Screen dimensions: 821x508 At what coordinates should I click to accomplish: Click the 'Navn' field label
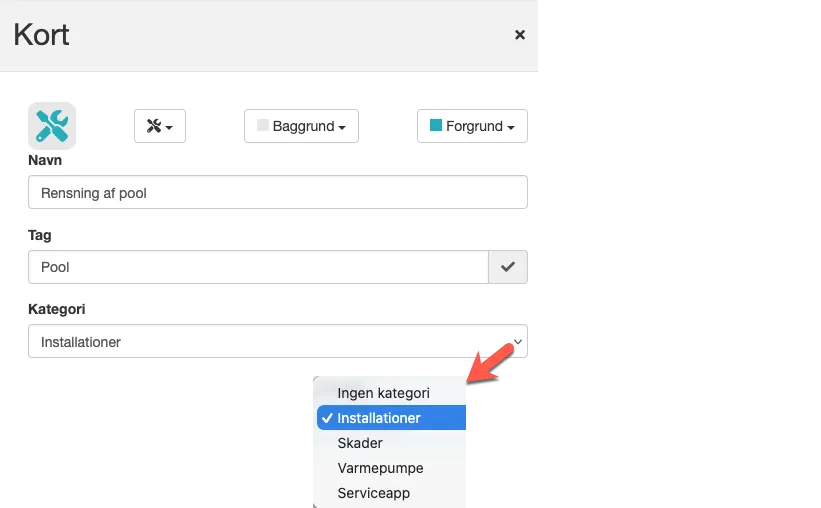[x=45, y=160]
